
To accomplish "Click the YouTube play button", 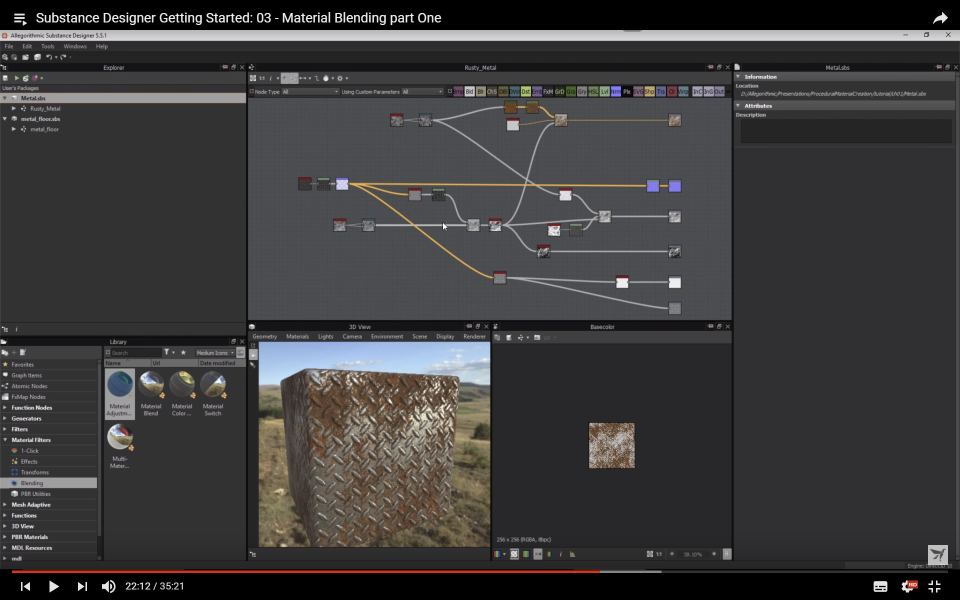I will [x=54, y=586].
